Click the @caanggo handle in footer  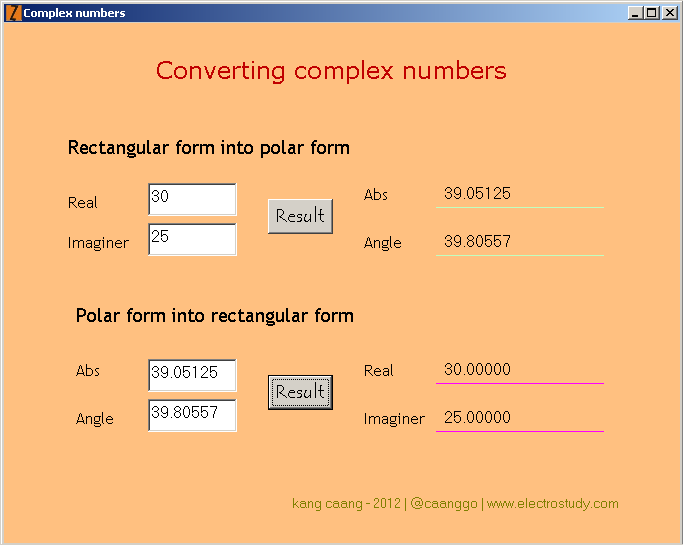(x=444, y=504)
